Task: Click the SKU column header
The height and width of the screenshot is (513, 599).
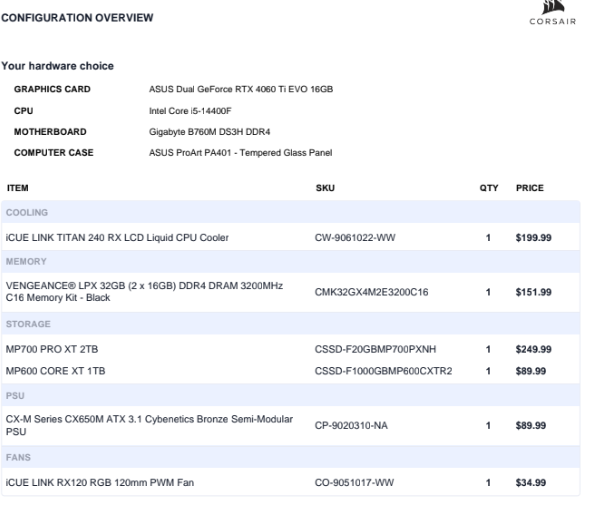Action: click(x=325, y=188)
